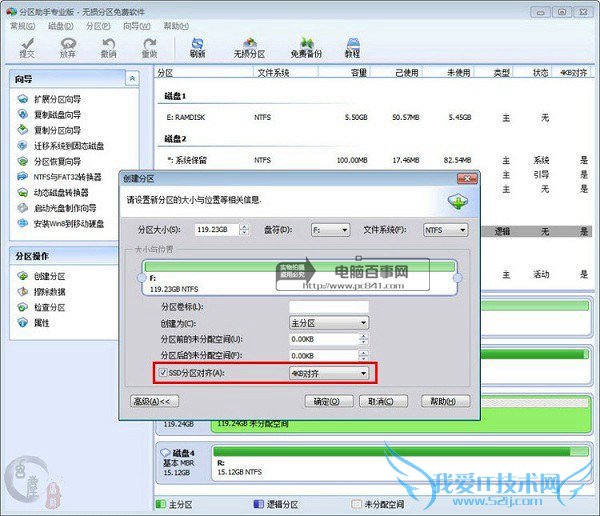Open NTFS与FAT32转换器
The image size is (600, 516).
pos(60,177)
